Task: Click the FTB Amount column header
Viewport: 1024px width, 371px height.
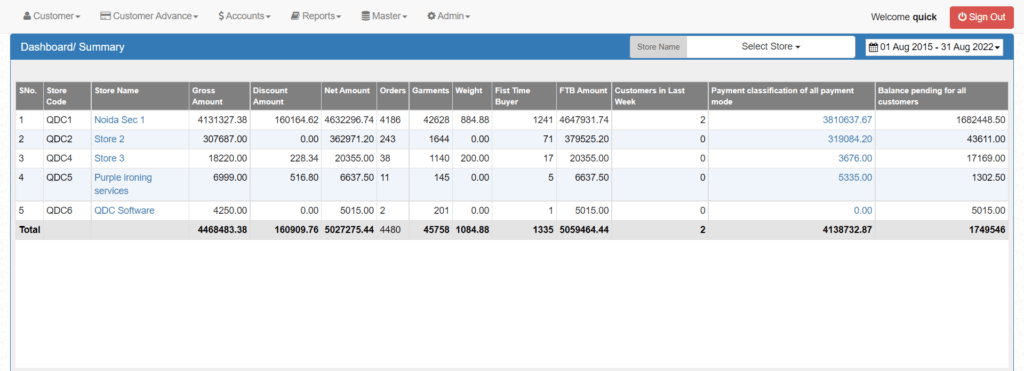Action: (x=584, y=96)
